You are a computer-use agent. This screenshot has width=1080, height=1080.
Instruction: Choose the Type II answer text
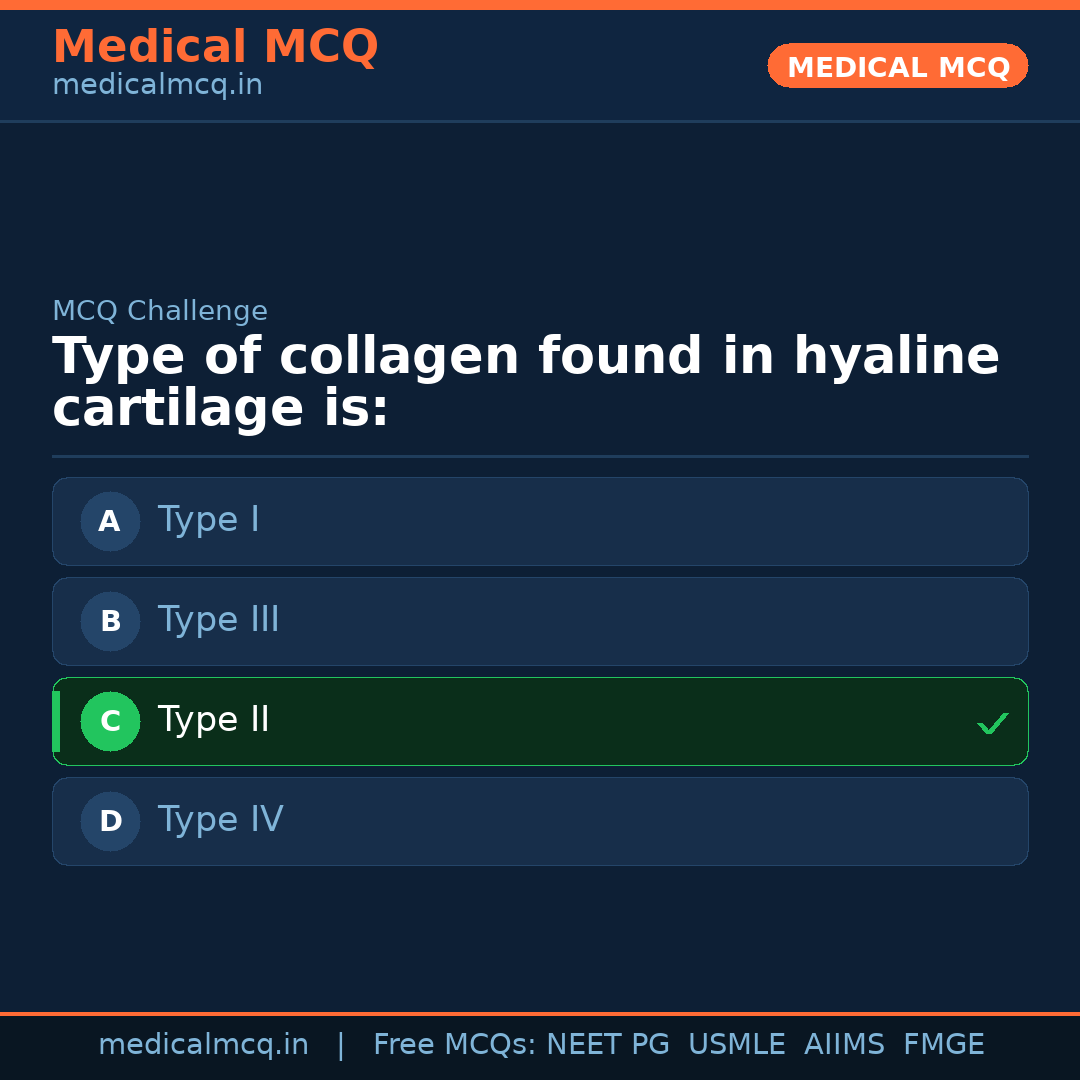214,720
